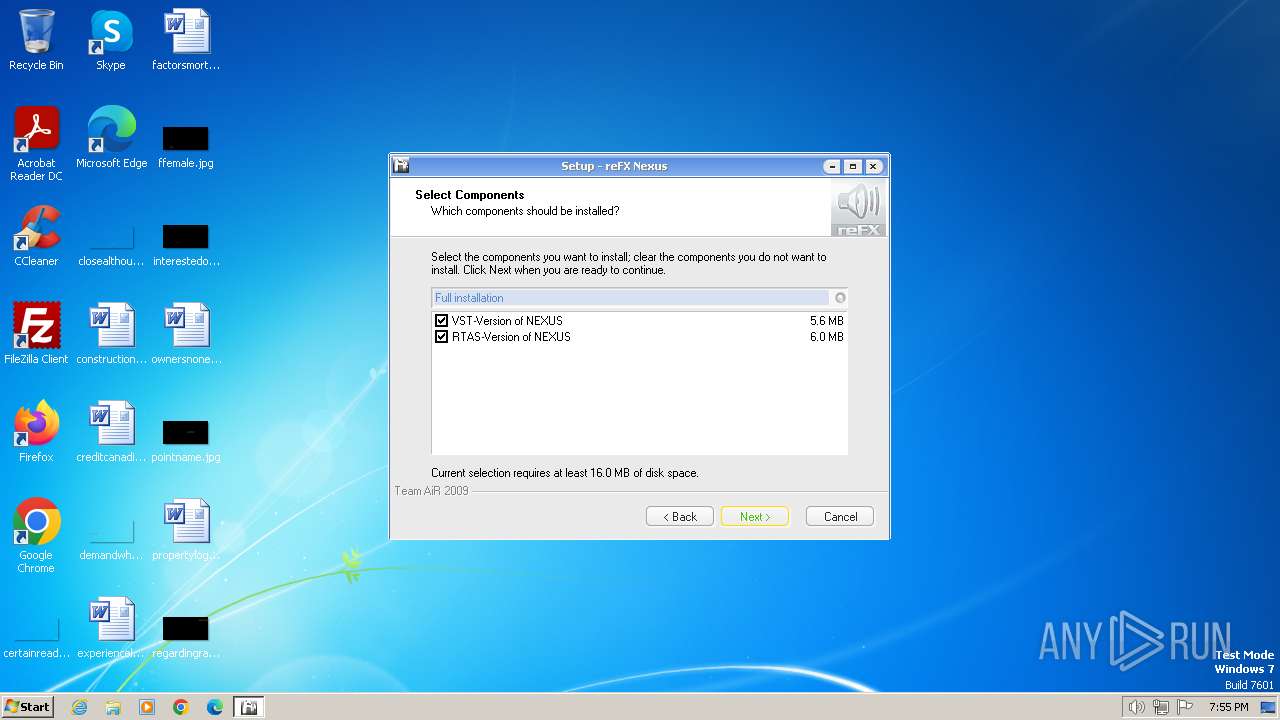Launch the Google Chrome desktop shortcut
The width and height of the screenshot is (1280, 720).
[36, 536]
